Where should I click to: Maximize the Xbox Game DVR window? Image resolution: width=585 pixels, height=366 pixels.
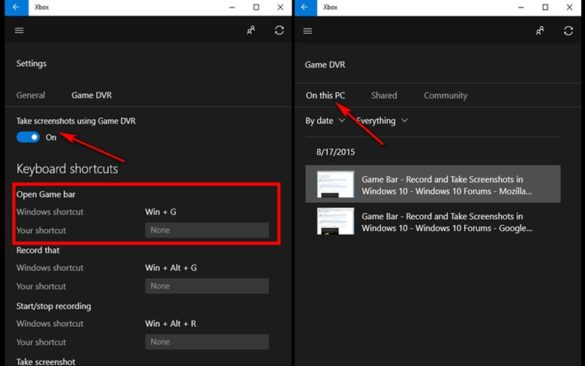pyautogui.click(x=545, y=7)
